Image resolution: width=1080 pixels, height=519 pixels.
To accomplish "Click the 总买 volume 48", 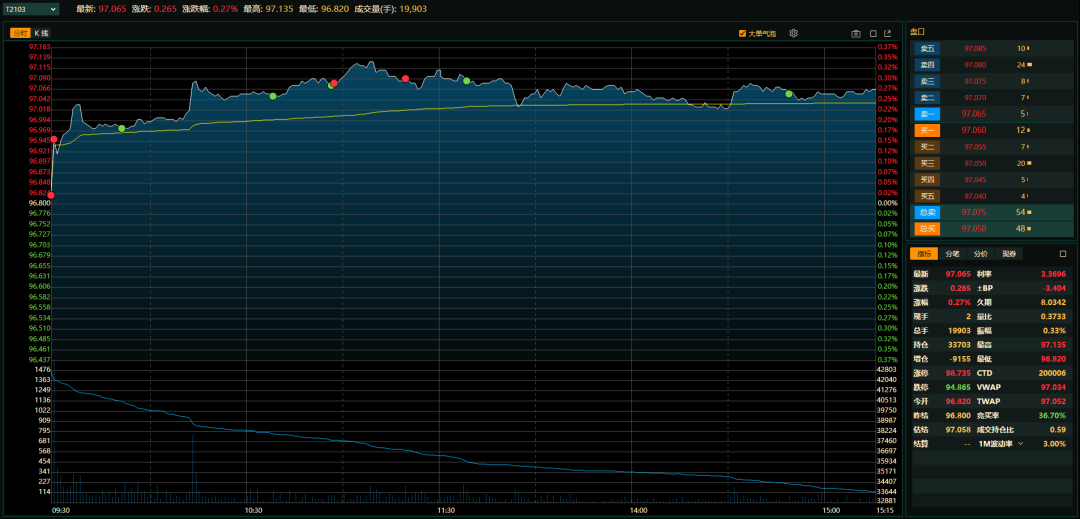I will tap(1021, 229).
